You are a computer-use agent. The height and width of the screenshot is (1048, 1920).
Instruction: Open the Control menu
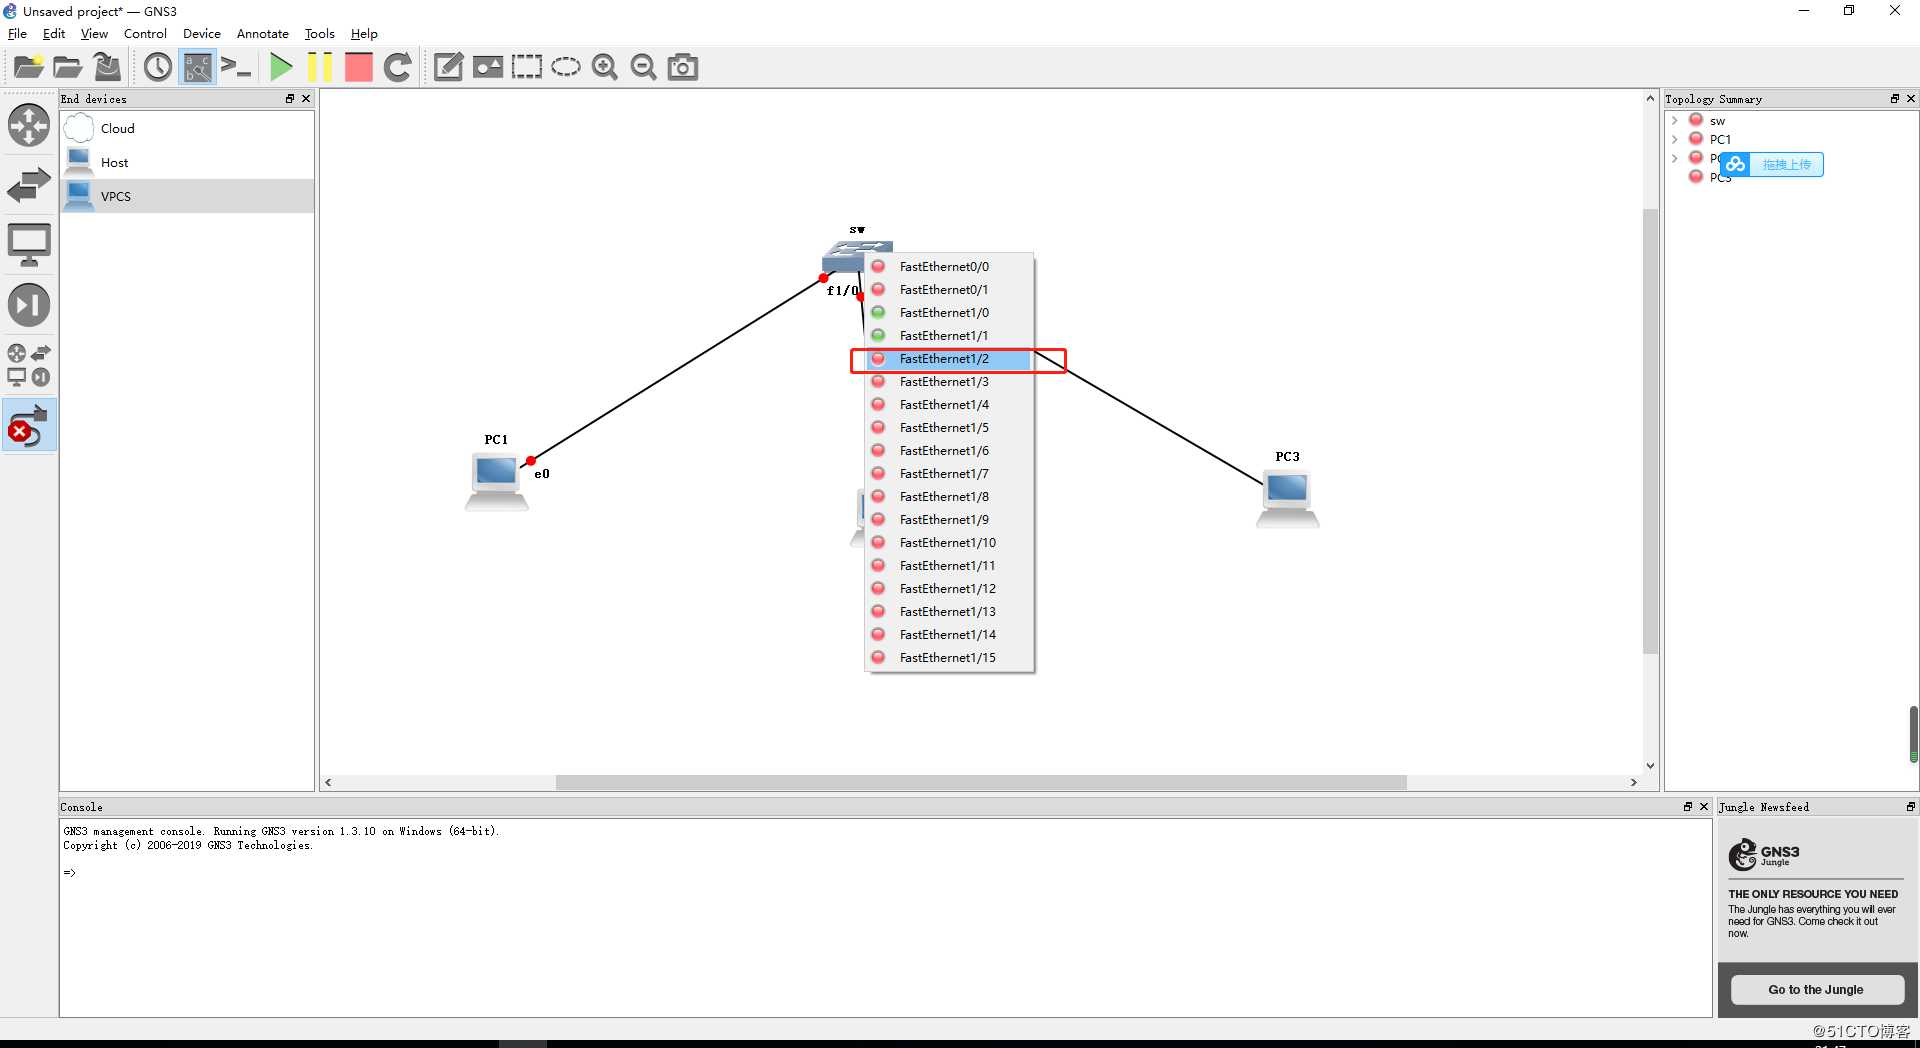[145, 33]
